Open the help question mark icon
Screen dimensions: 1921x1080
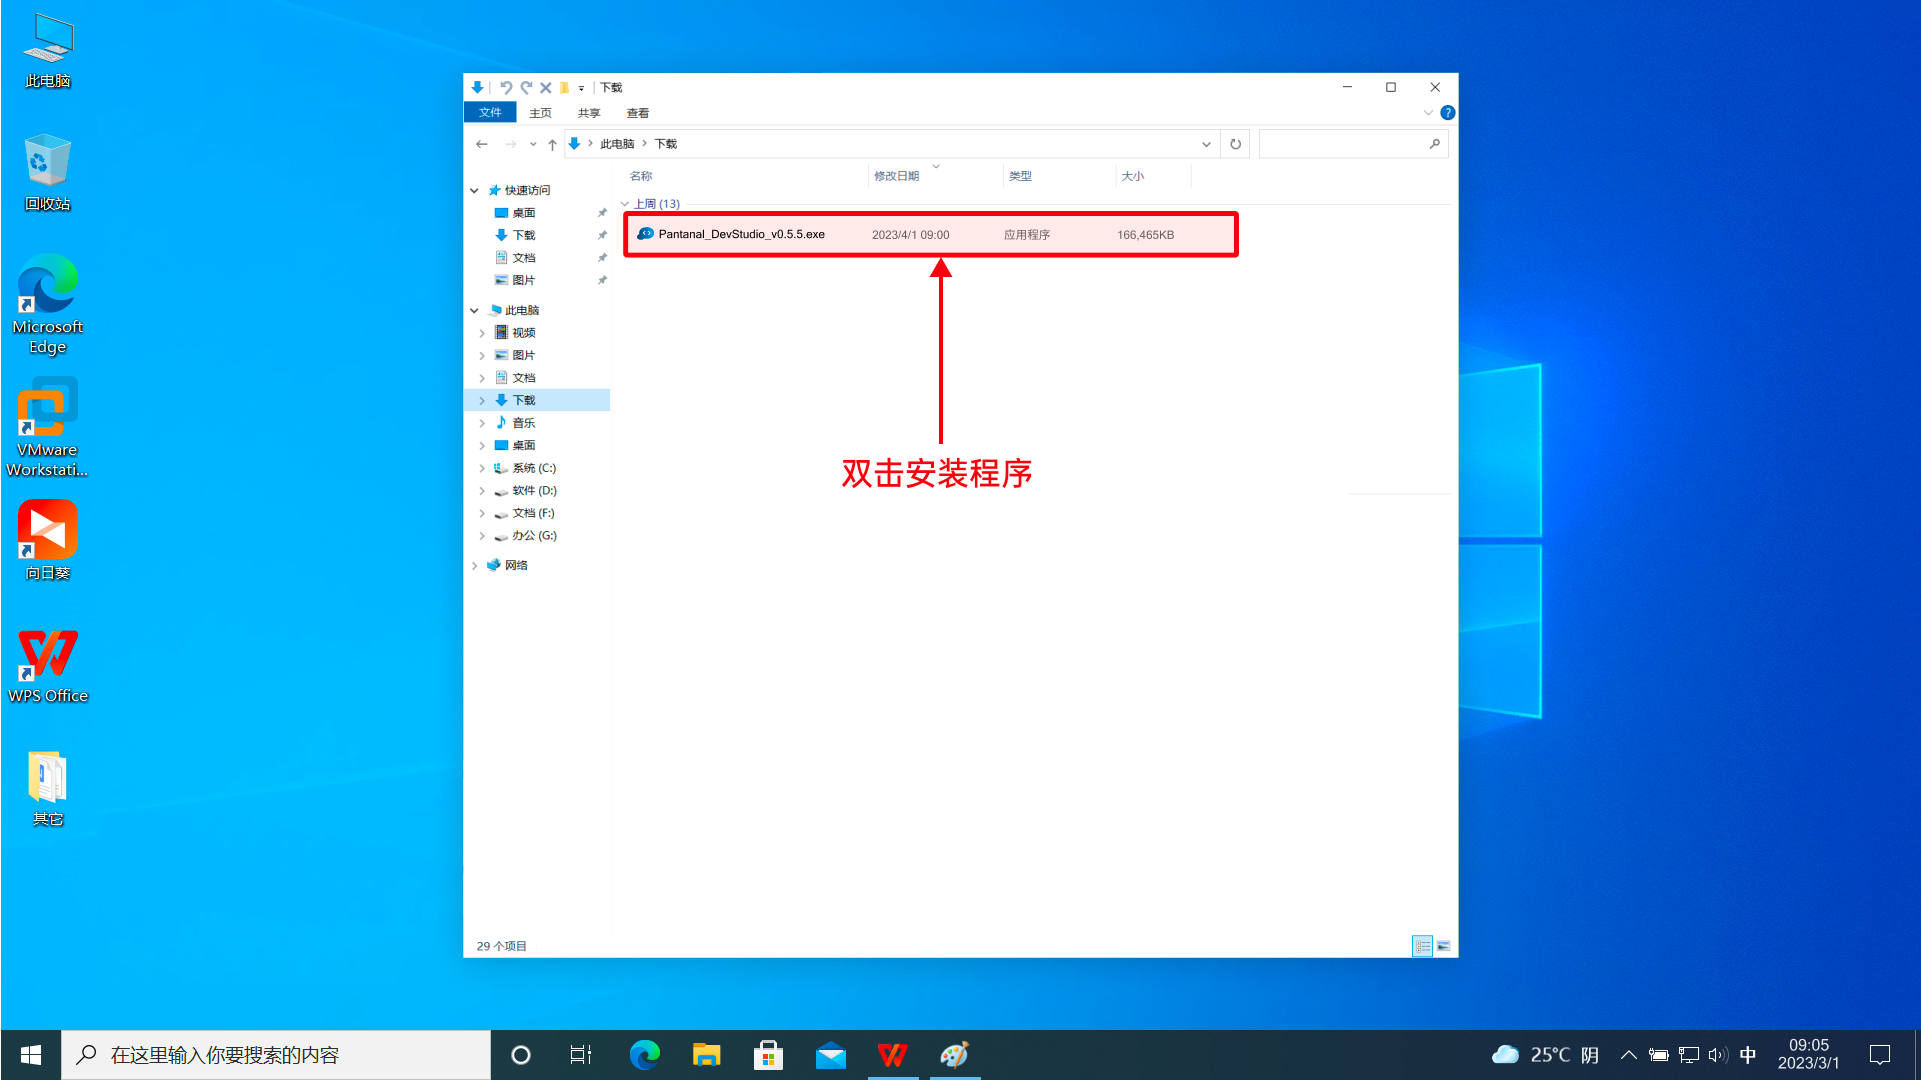[1447, 113]
